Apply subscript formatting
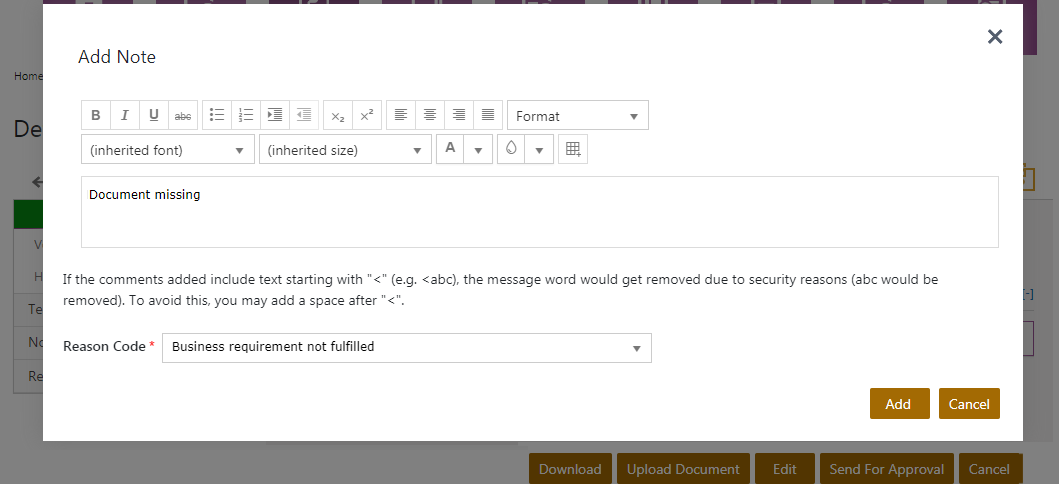This screenshot has width=1059, height=484. coord(338,116)
